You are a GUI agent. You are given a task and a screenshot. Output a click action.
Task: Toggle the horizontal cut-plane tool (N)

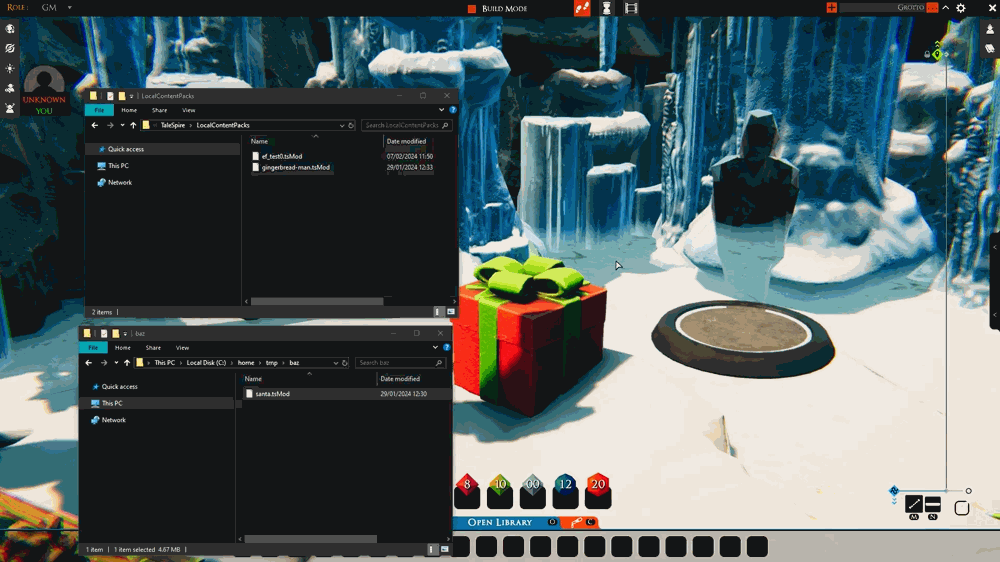[932, 505]
